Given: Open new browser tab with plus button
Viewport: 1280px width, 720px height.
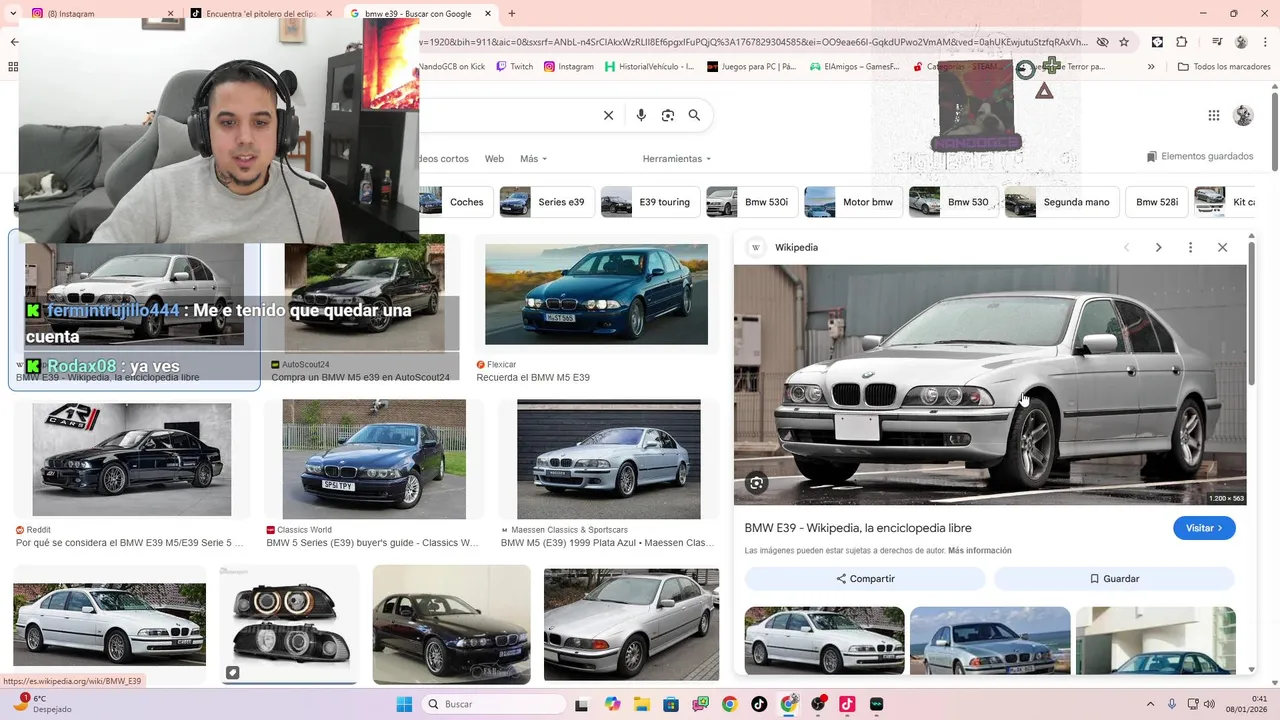Looking at the screenshot, I should point(512,13).
